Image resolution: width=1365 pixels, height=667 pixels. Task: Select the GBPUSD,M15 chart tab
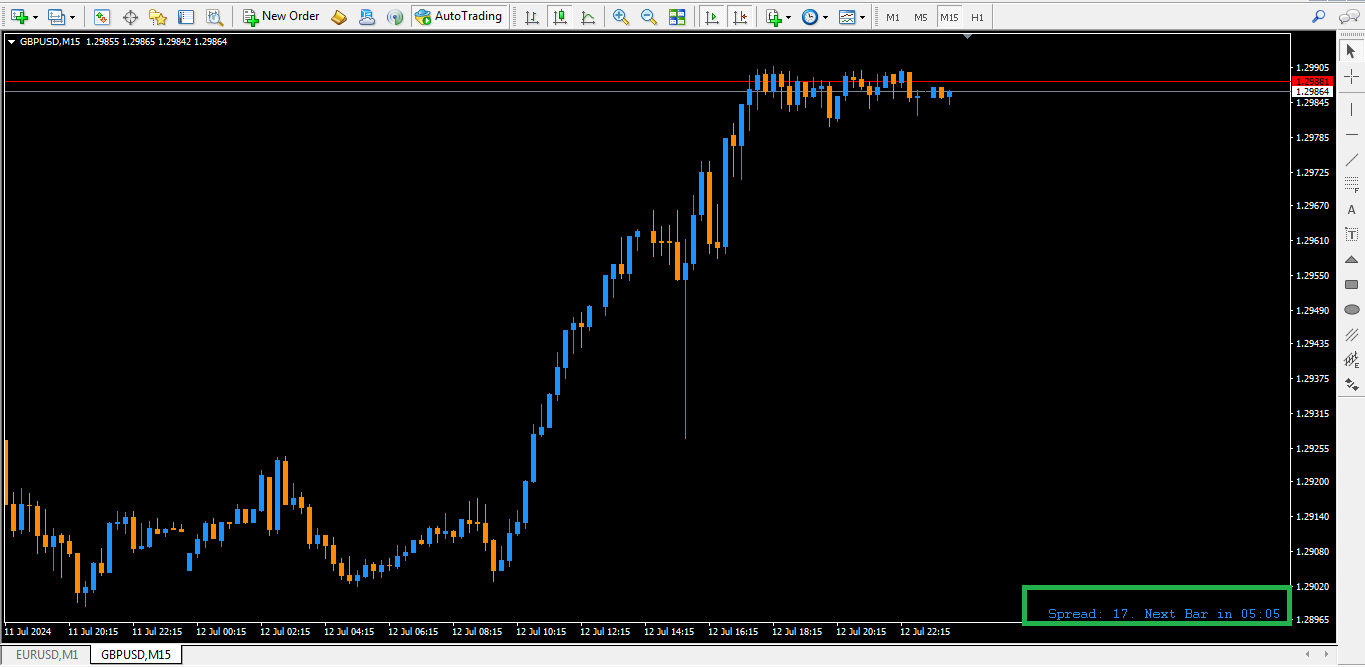(135, 655)
